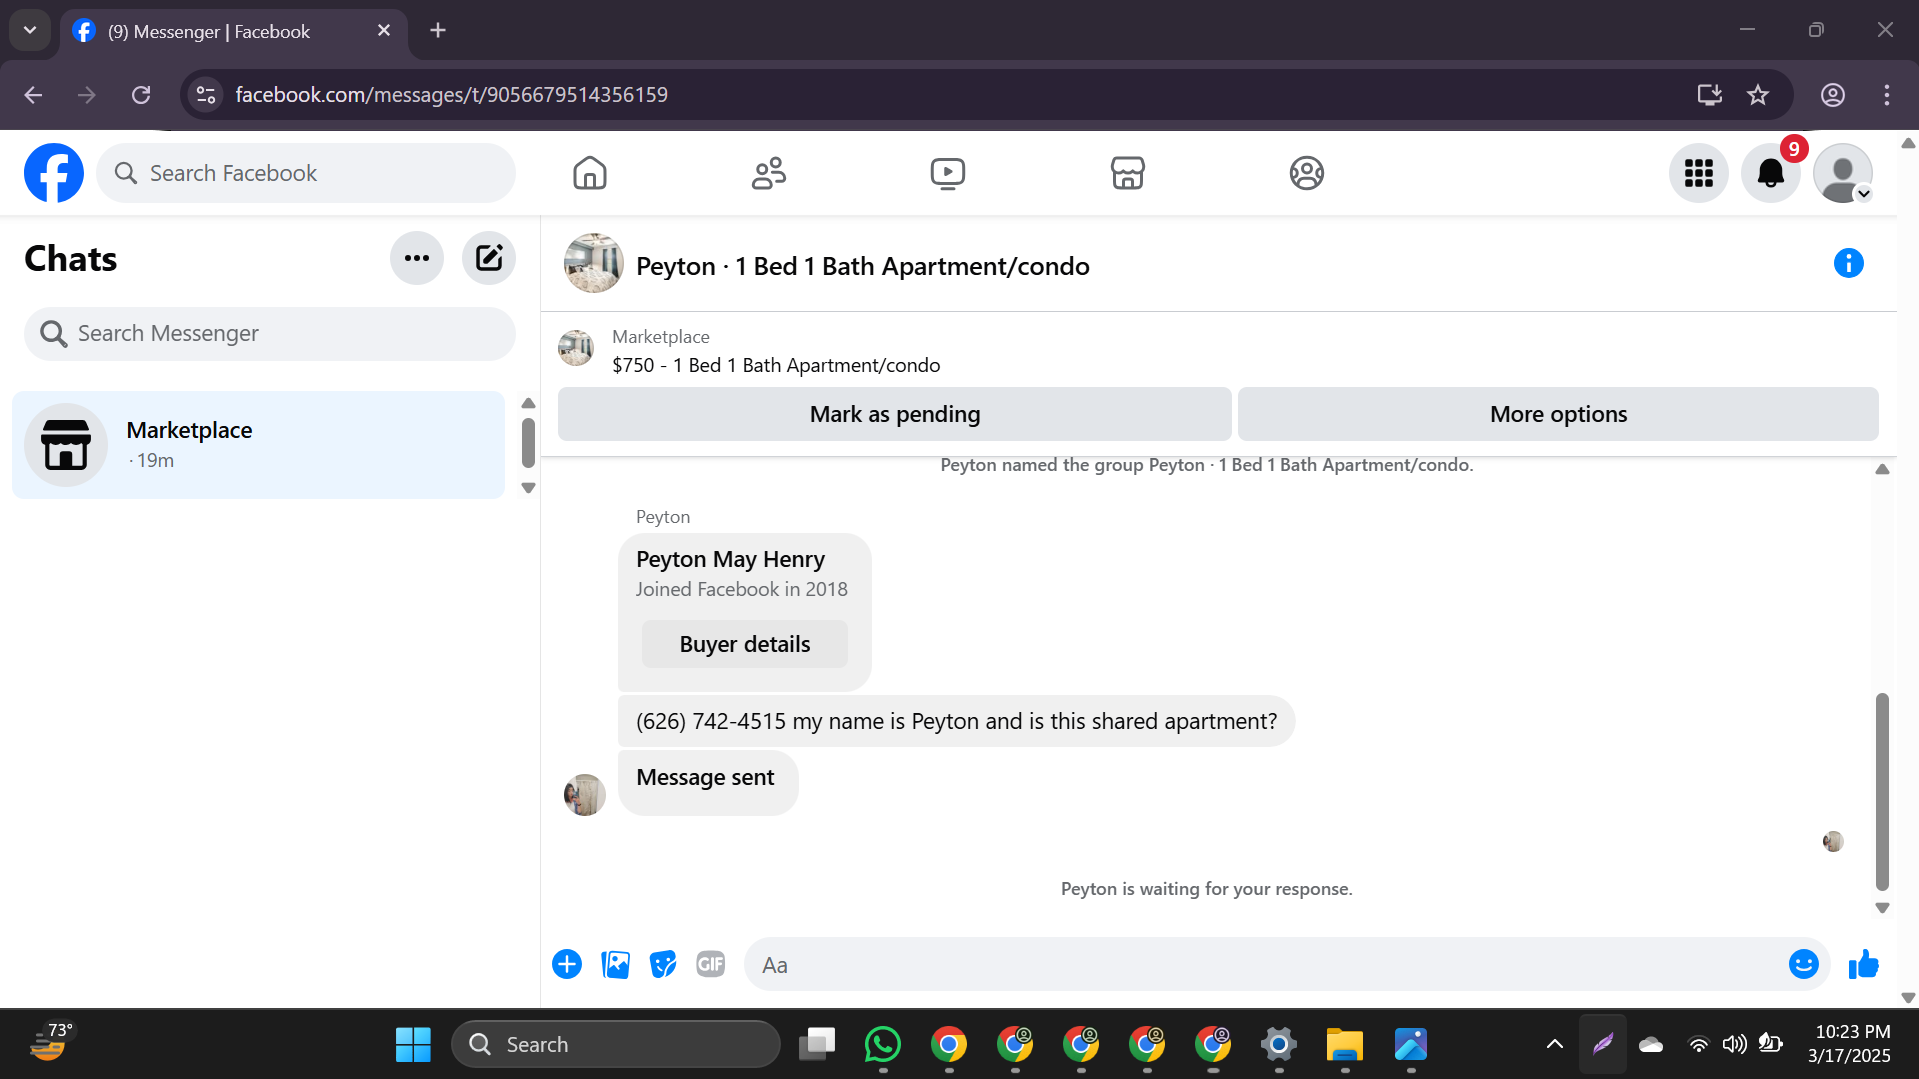View site information icon in address bar

(206, 95)
